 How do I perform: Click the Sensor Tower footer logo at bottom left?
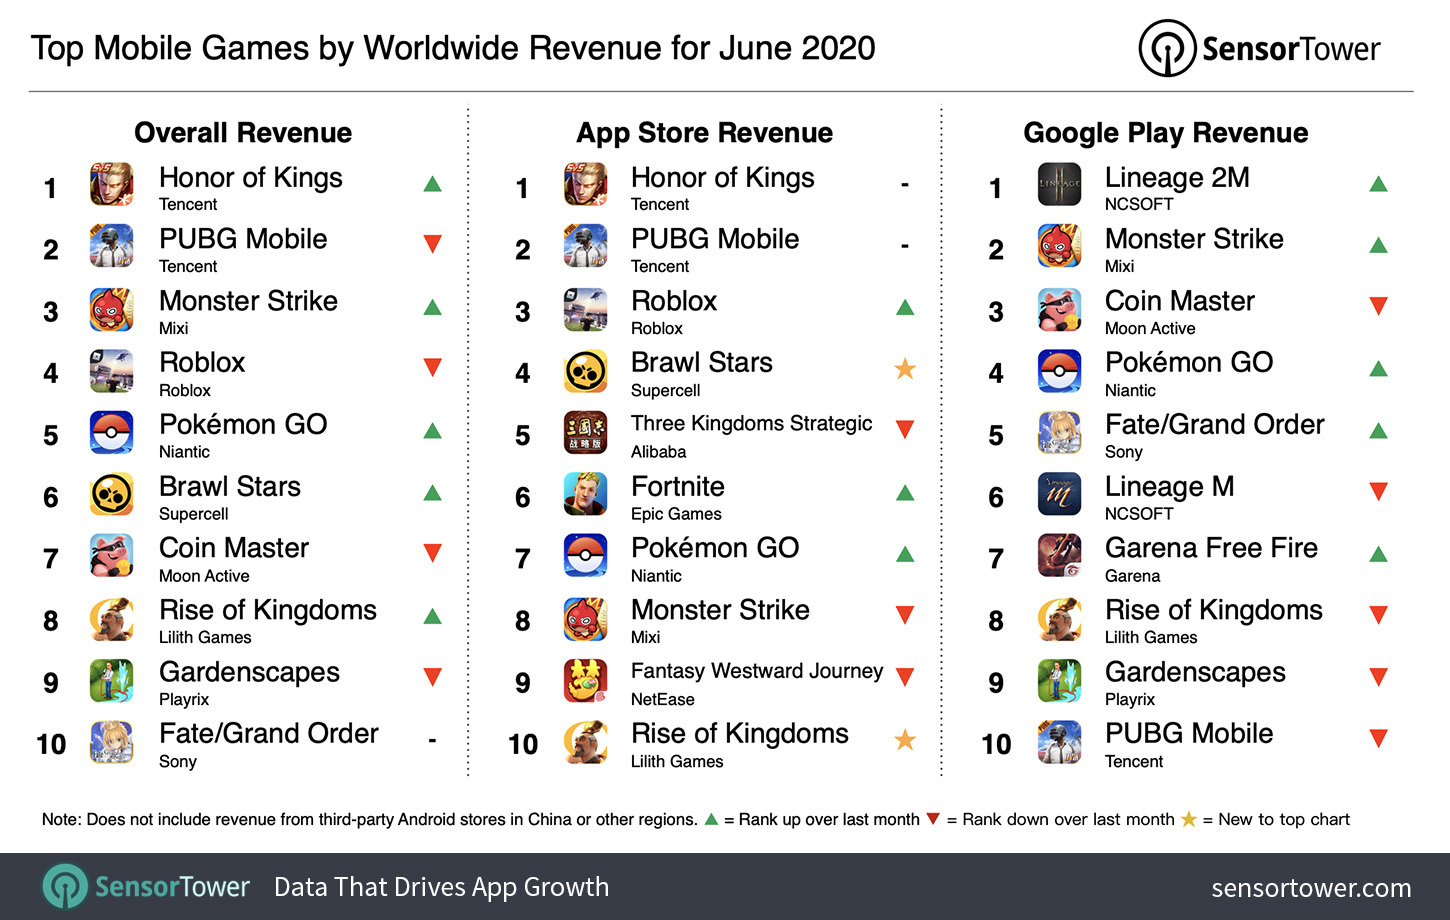(146, 887)
